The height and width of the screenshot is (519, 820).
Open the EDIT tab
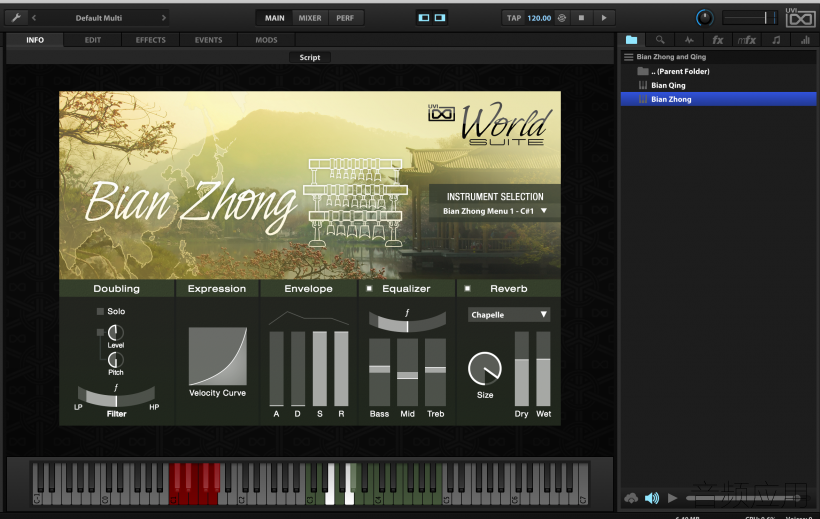click(x=93, y=40)
